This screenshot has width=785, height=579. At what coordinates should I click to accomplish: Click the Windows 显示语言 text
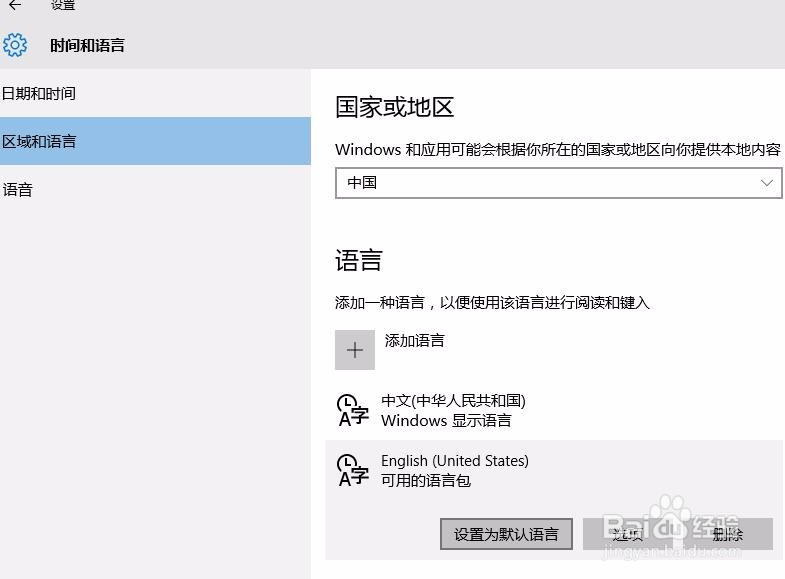[x=446, y=421]
